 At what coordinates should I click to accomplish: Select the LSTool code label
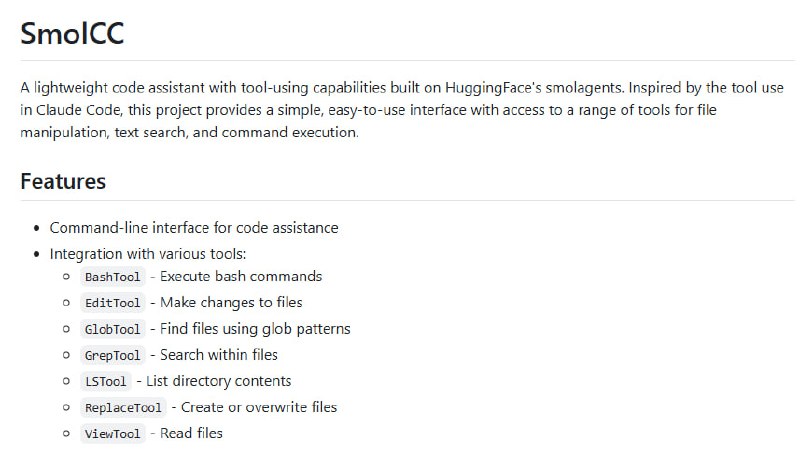coord(106,381)
